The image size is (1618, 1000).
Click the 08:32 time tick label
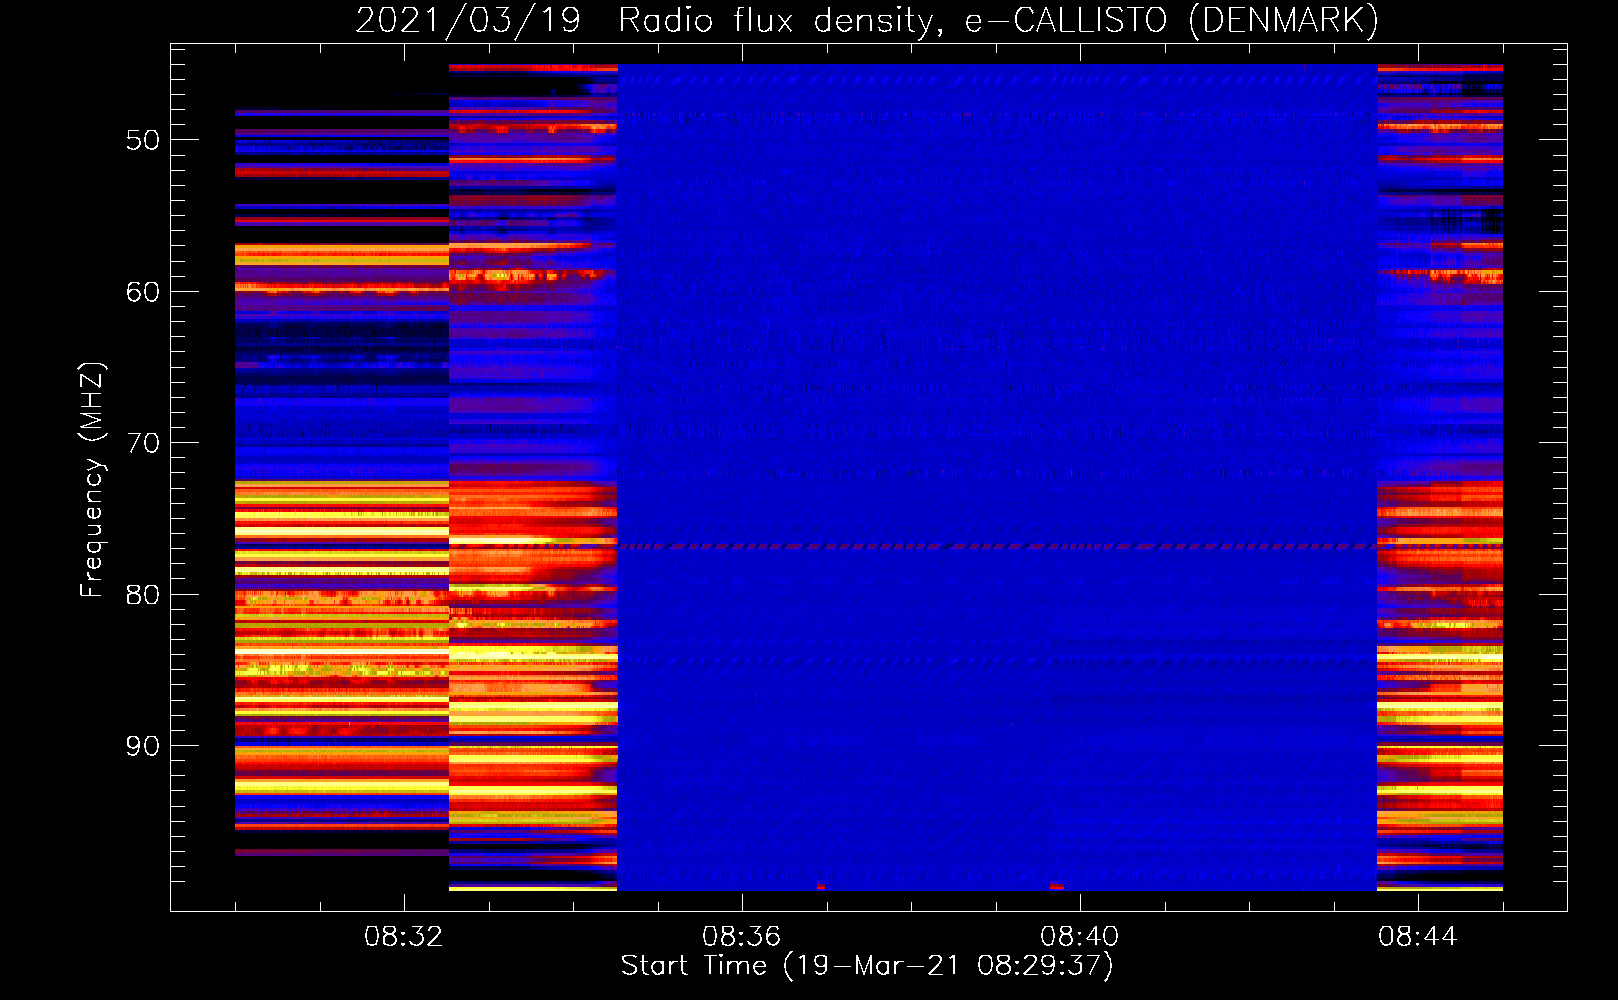(404, 937)
